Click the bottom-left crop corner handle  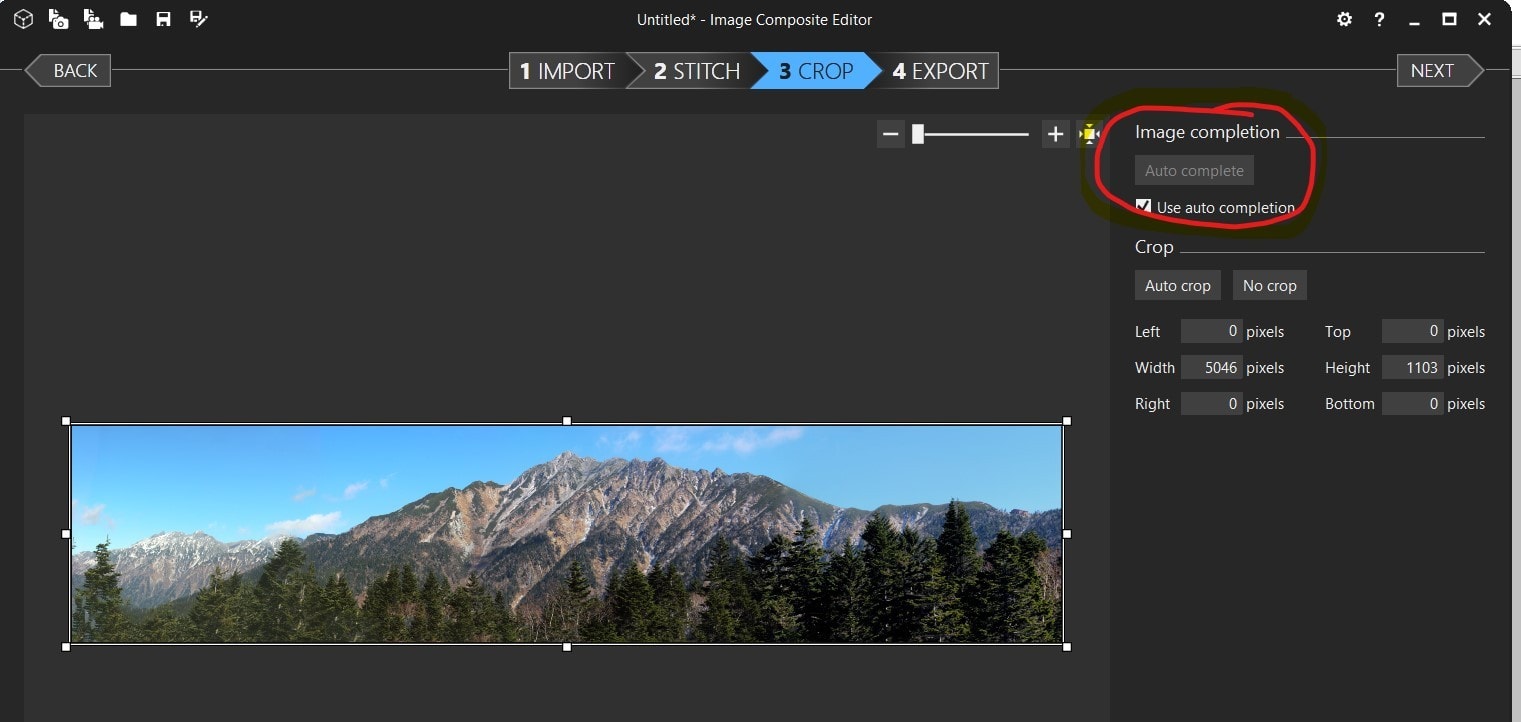[66, 647]
